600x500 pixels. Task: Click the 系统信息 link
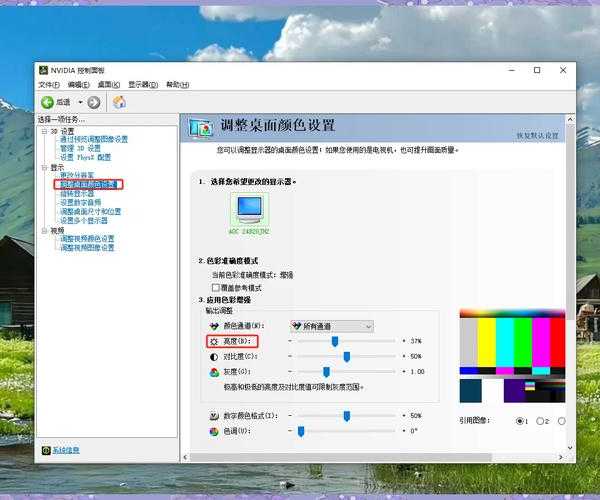point(66,450)
